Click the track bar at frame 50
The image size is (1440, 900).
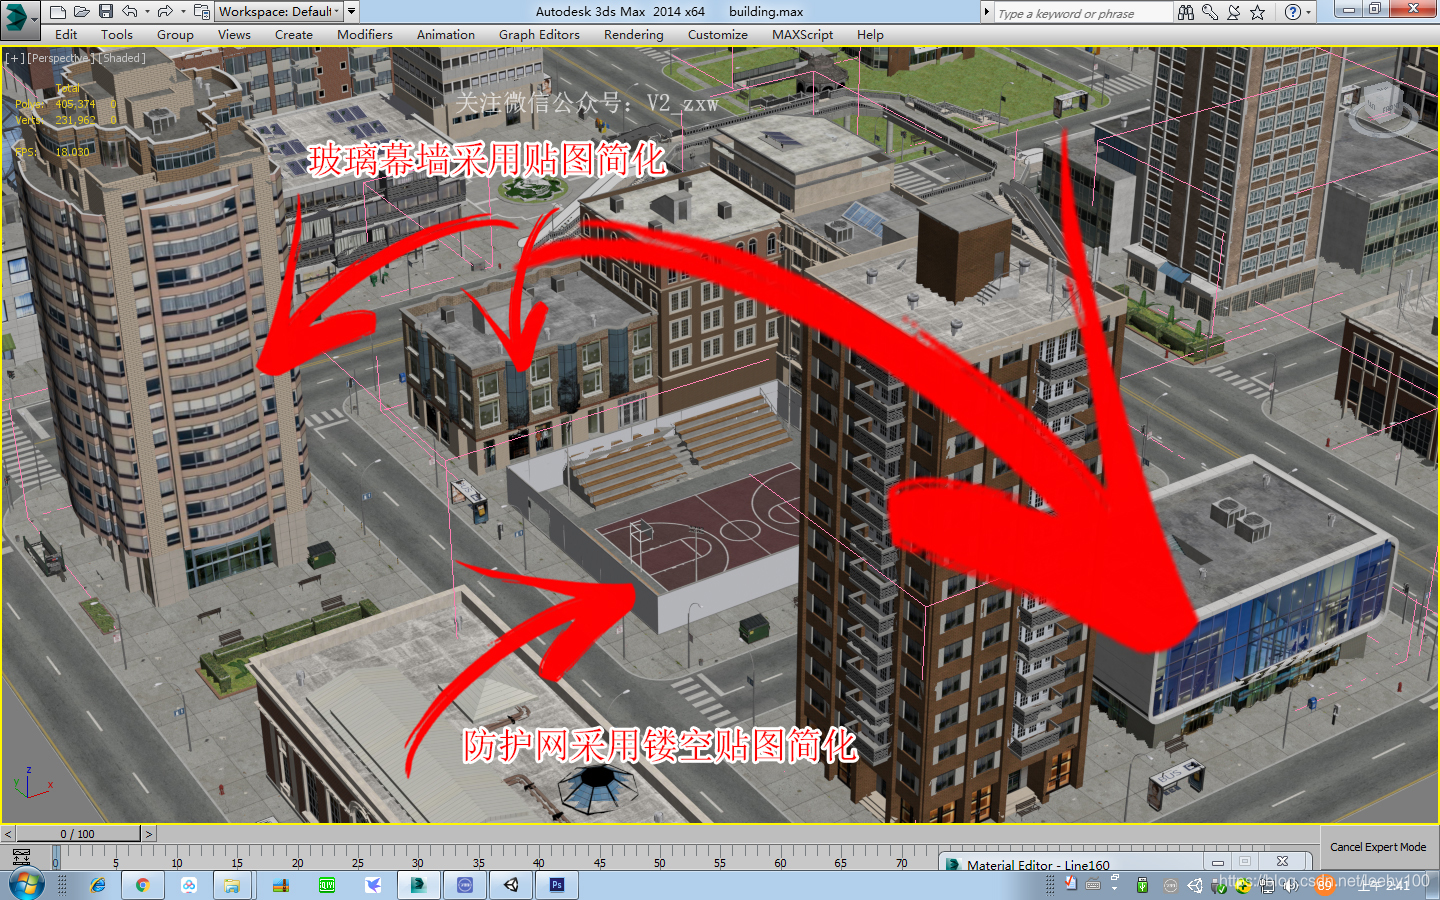[x=659, y=856]
